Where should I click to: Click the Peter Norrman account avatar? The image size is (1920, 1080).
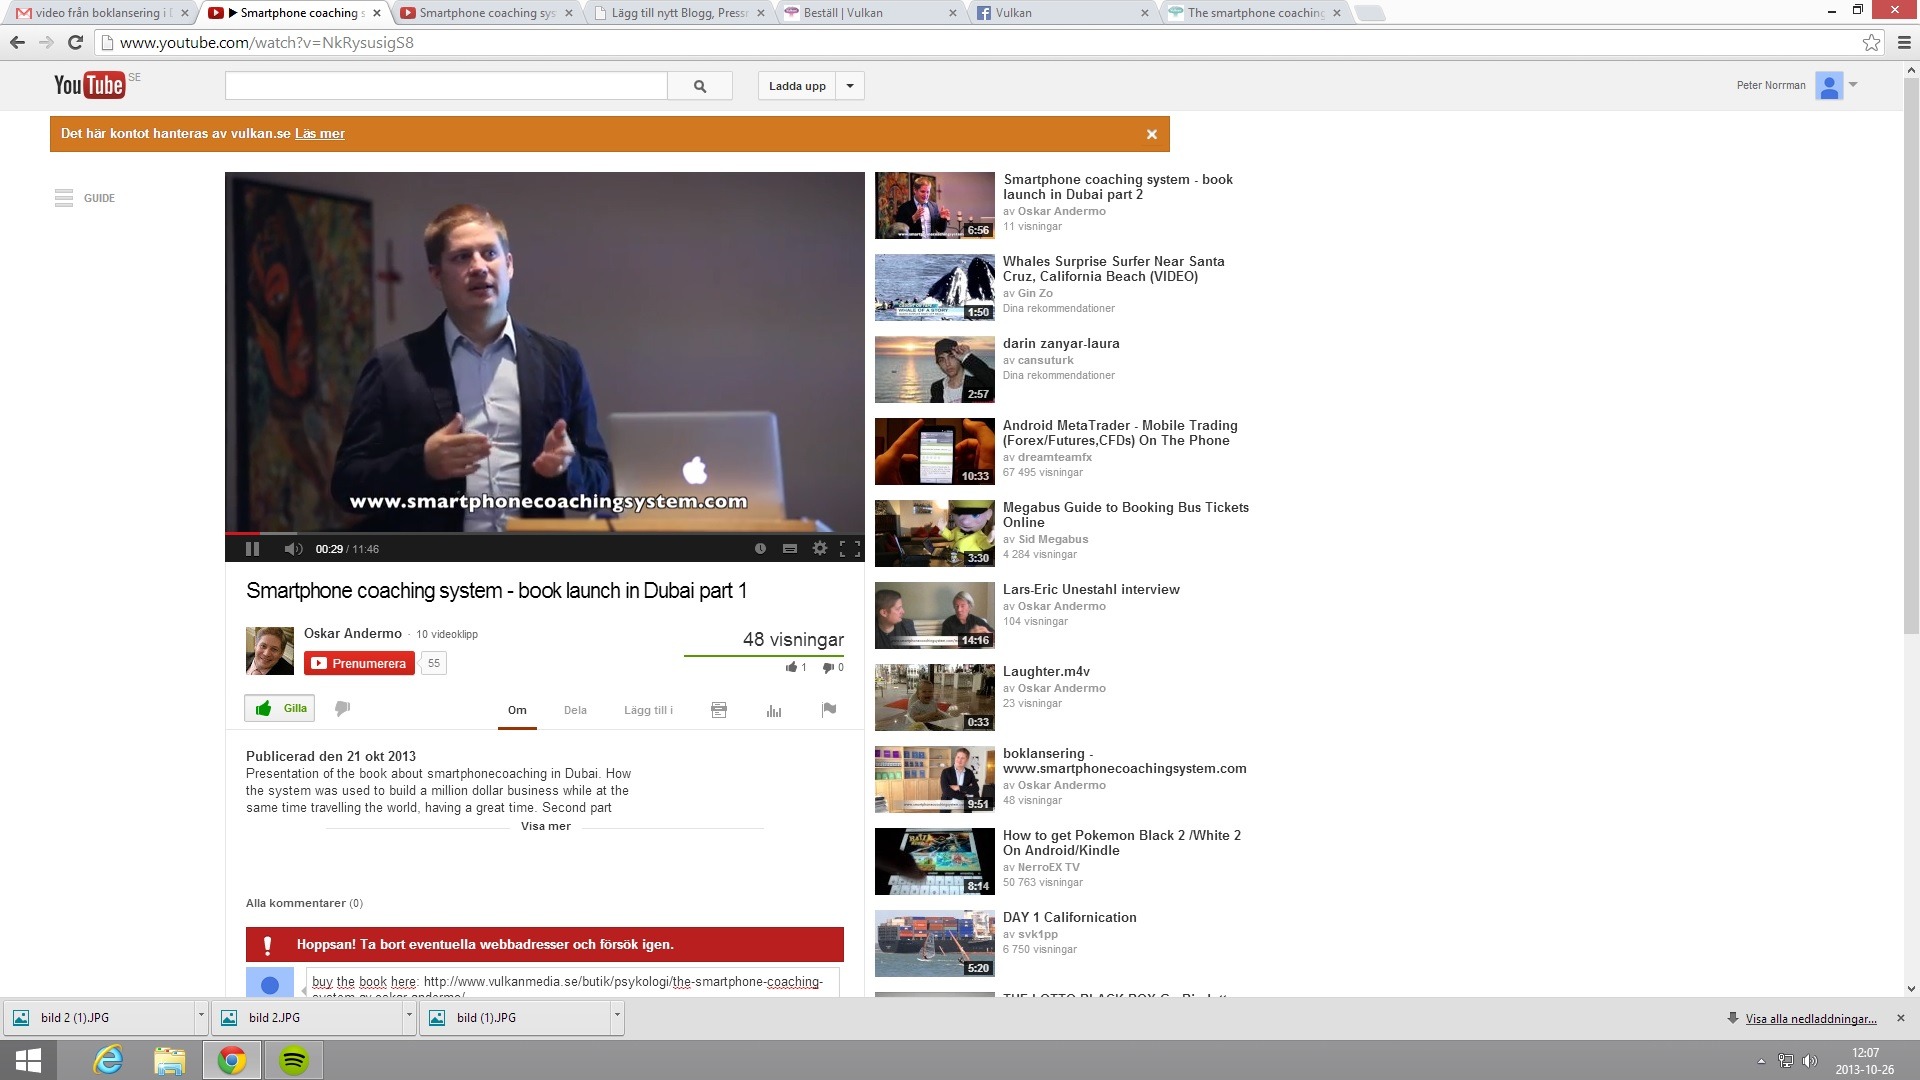(x=1829, y=86)
